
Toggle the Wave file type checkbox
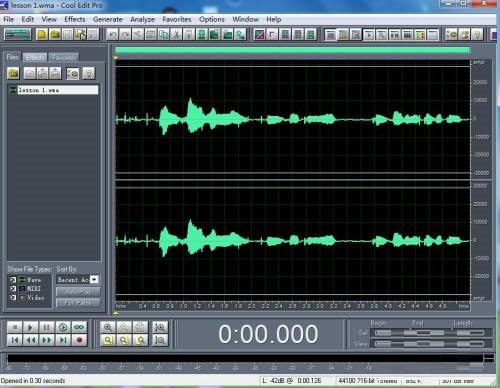13,280
